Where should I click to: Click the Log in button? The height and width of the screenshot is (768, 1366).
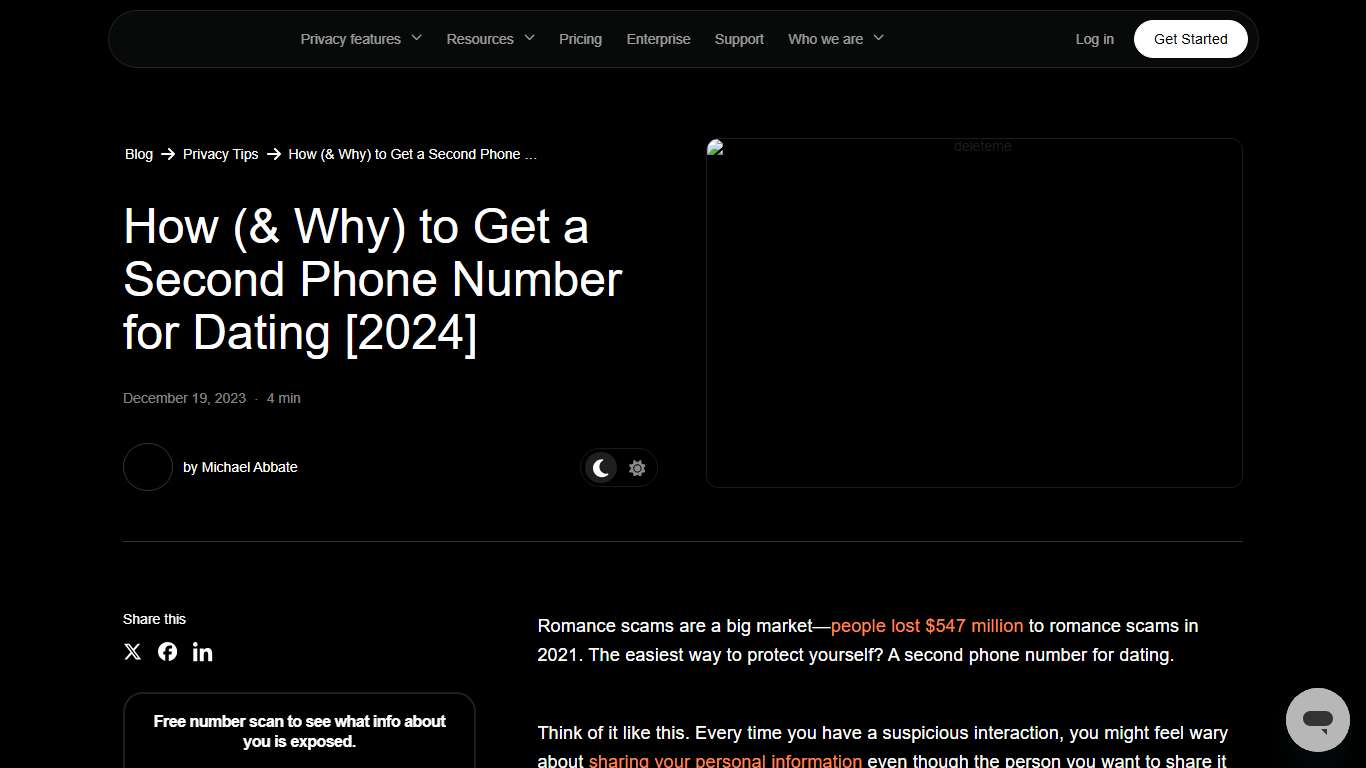coord(1094,39)
